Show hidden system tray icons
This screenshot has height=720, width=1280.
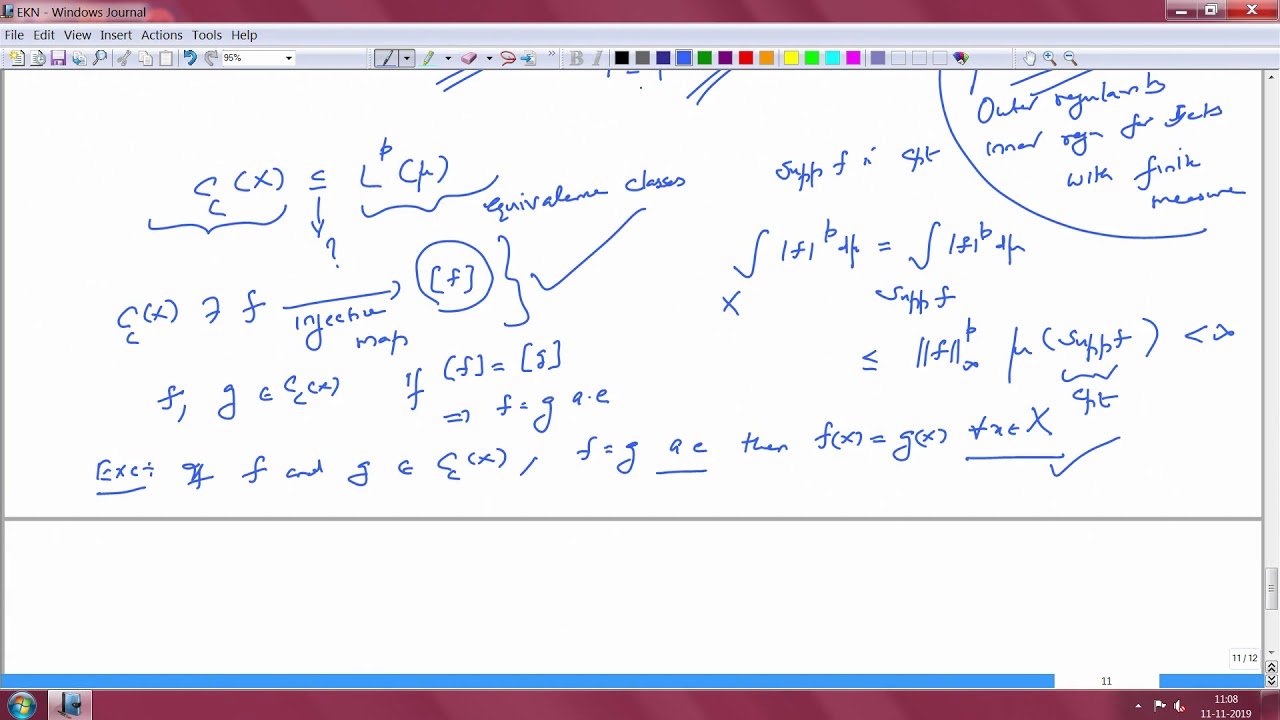pos(1138,706)
